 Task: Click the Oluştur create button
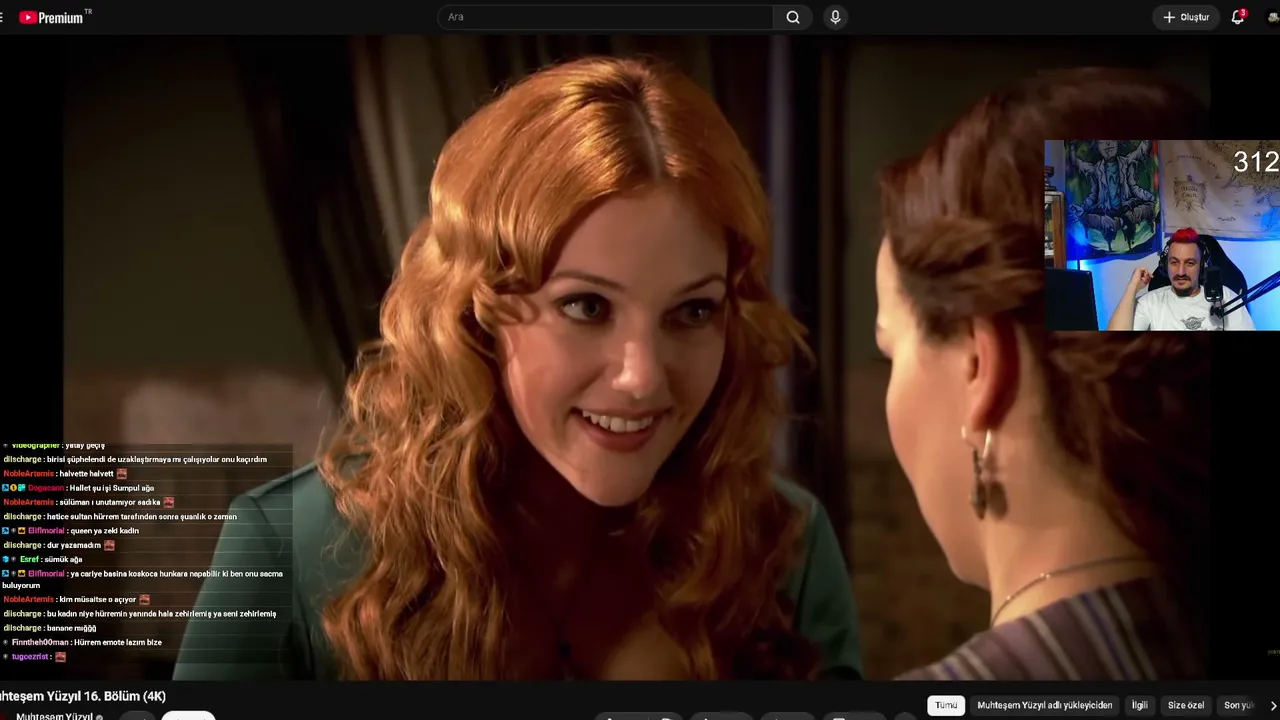(x=1185, y=17)
